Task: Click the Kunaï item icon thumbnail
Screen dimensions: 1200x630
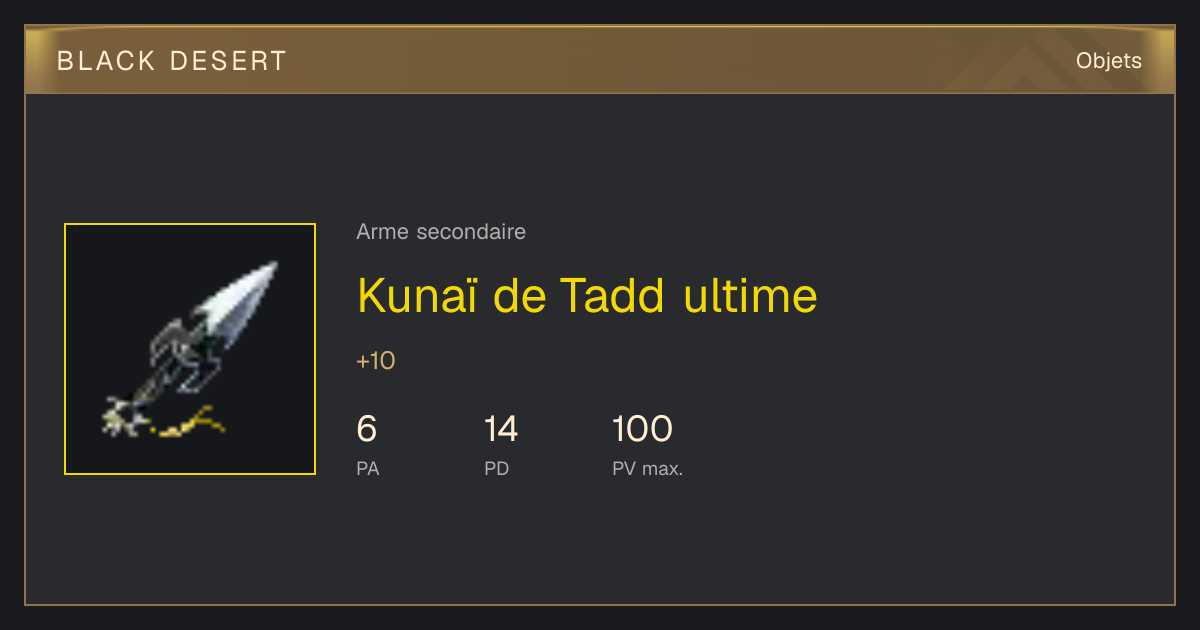Action: (x=190, y=349)
